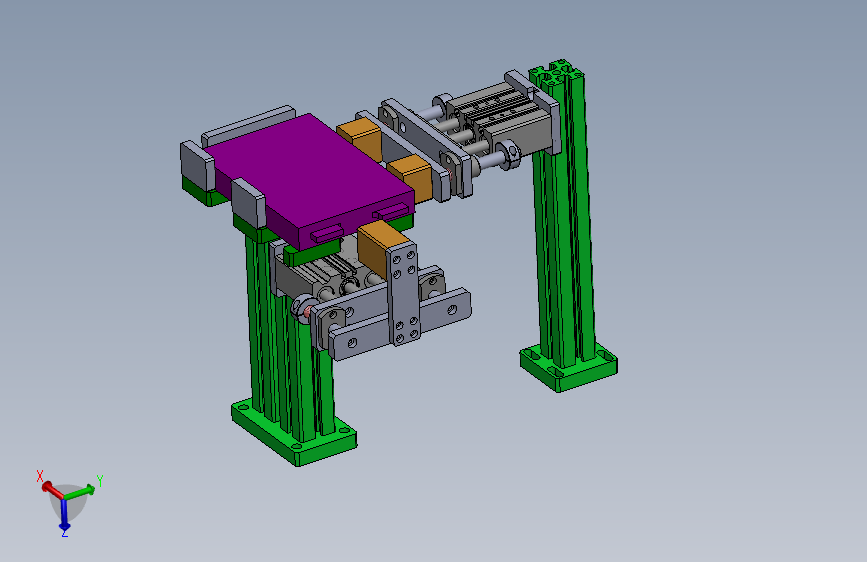Select the right green base plate
The width and height of the screenshot is (867, 562).
[x=568, y=368]
